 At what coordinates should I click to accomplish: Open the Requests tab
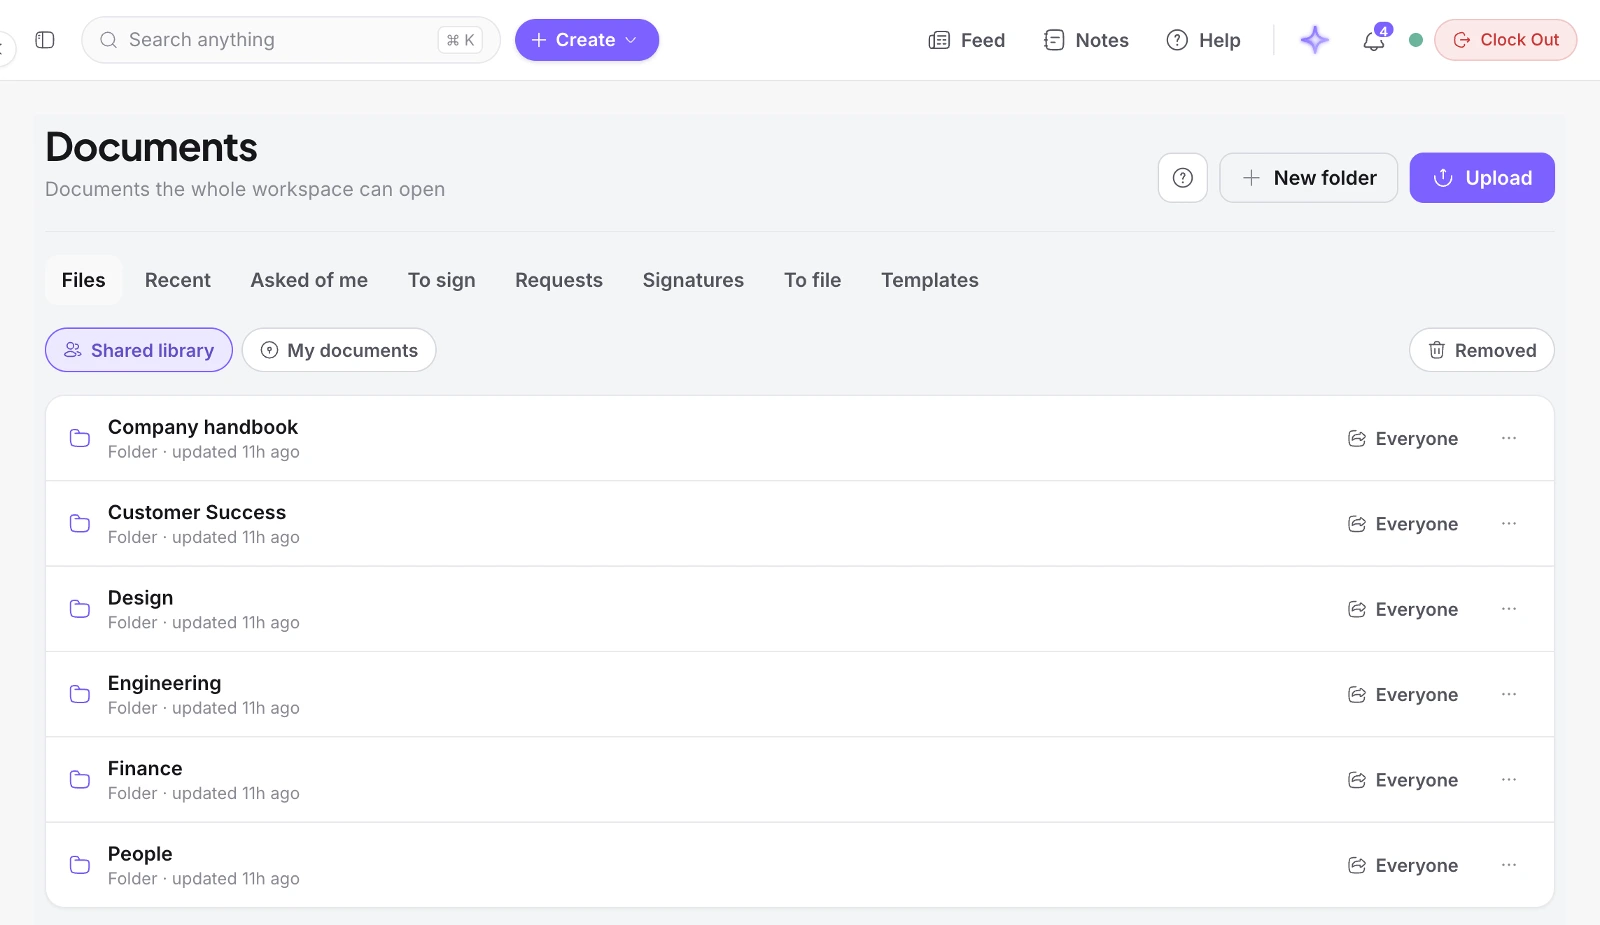point(559,280)
